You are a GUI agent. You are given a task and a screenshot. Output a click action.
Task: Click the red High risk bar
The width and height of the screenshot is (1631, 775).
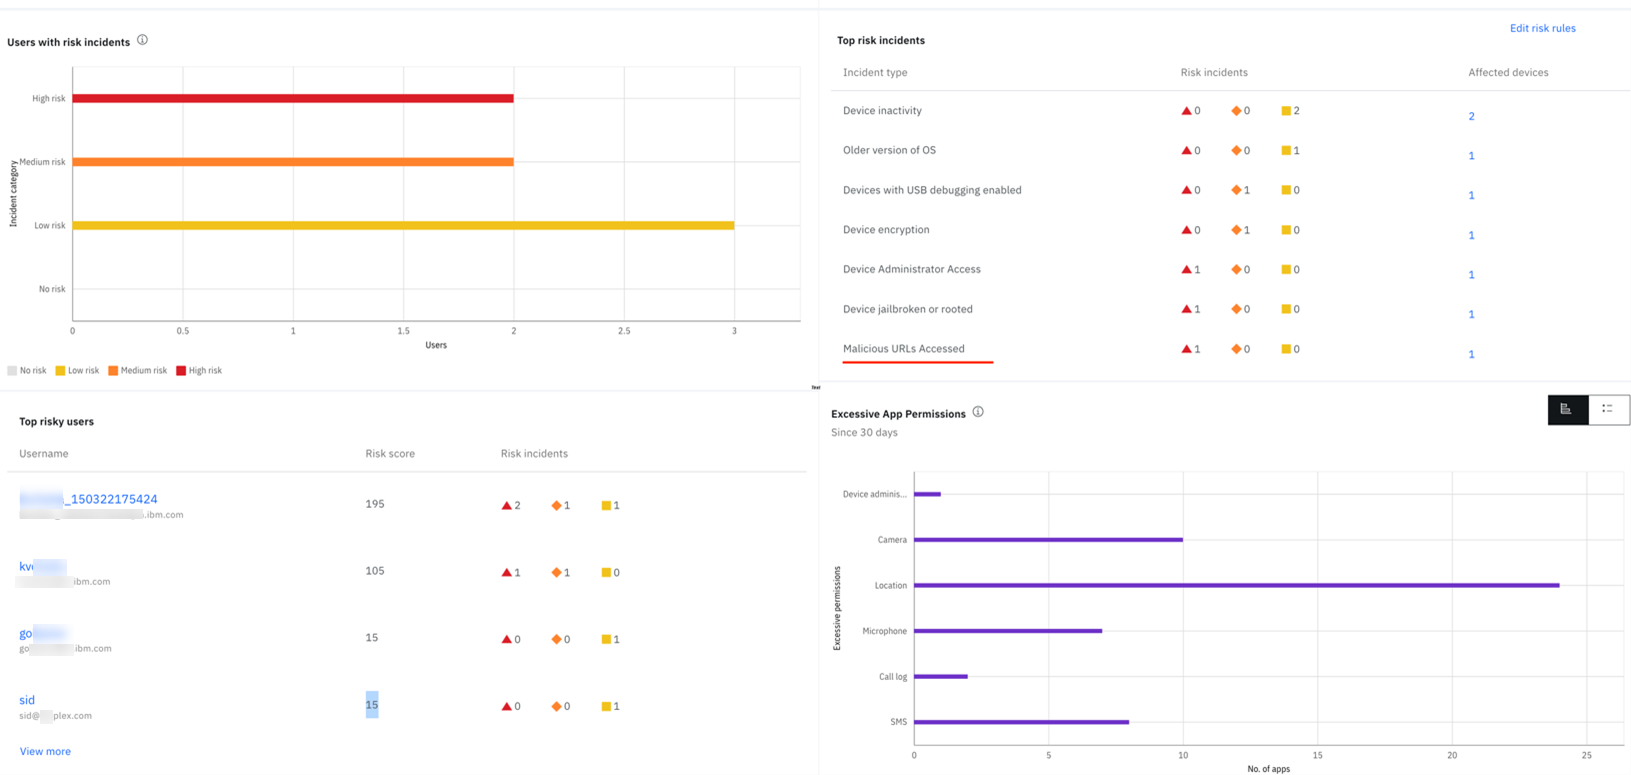[293, 98]
